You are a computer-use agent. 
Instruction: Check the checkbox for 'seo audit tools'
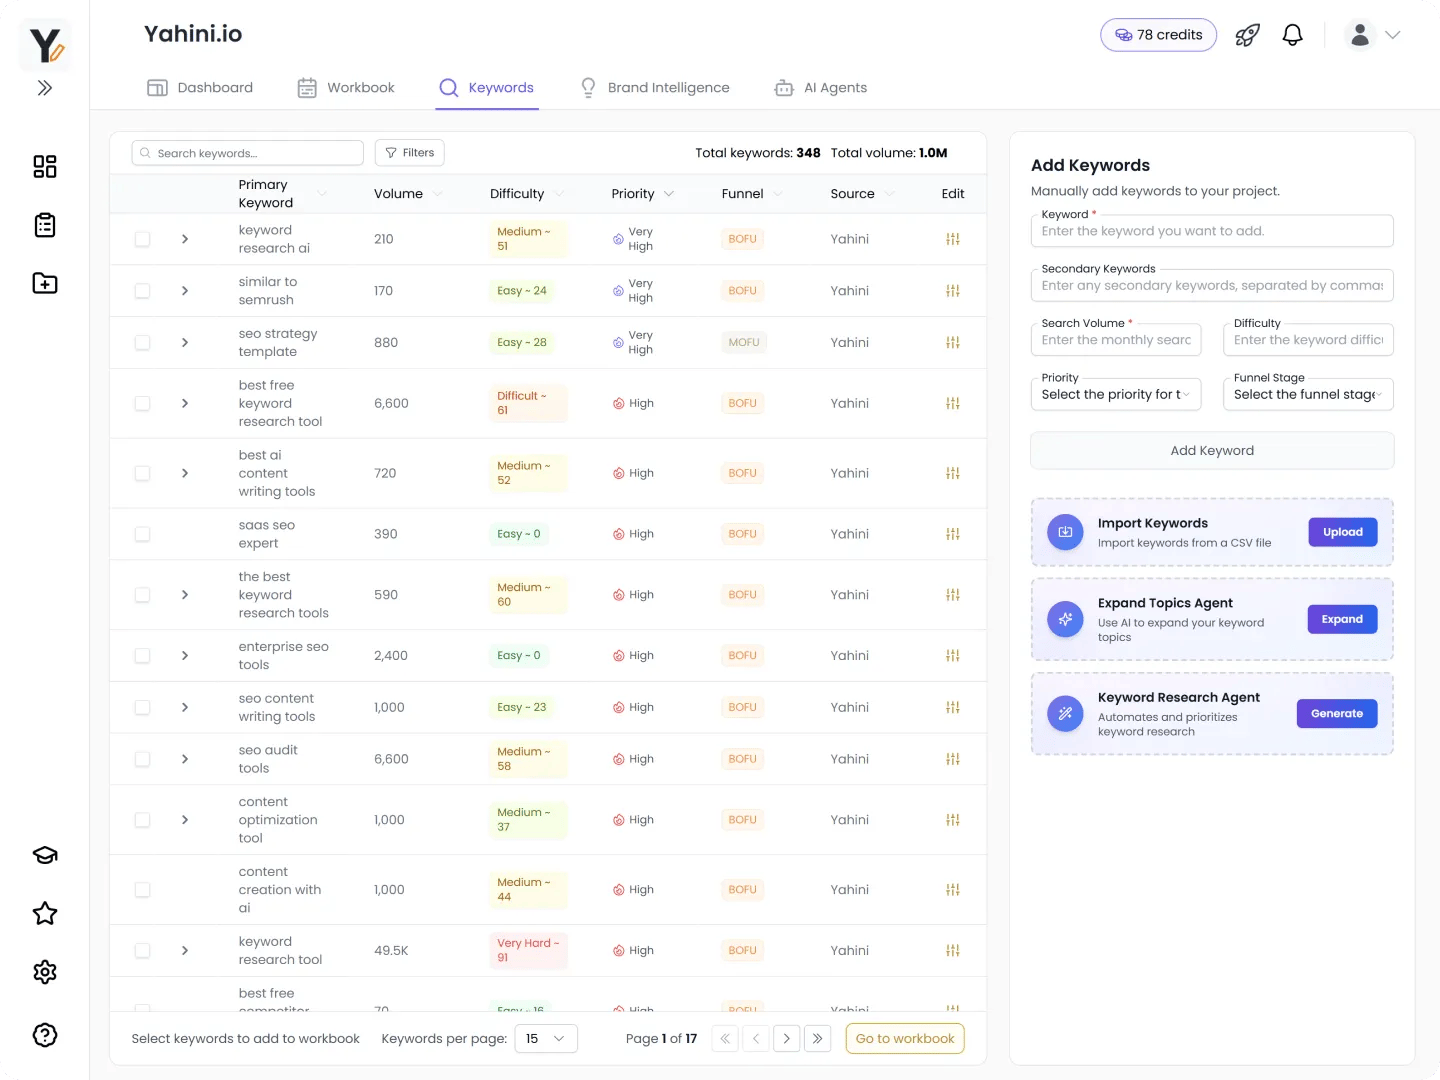pos(142,758)
